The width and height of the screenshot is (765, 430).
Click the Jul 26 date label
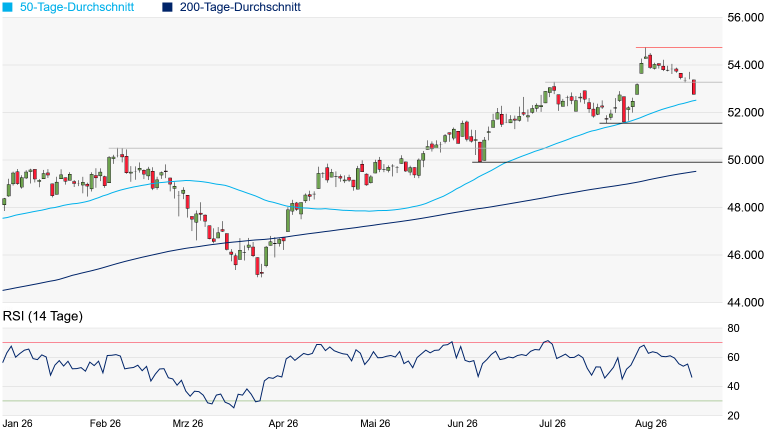pyautogui.click(x=552, y=423)
